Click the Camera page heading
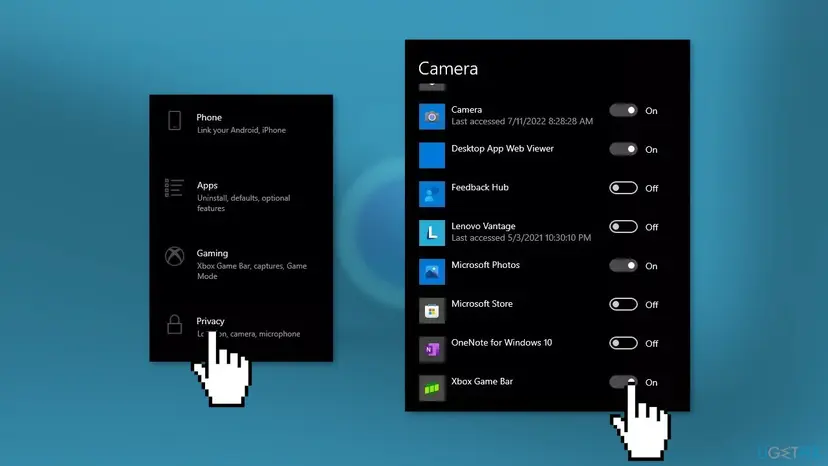 tap(448, 69)
